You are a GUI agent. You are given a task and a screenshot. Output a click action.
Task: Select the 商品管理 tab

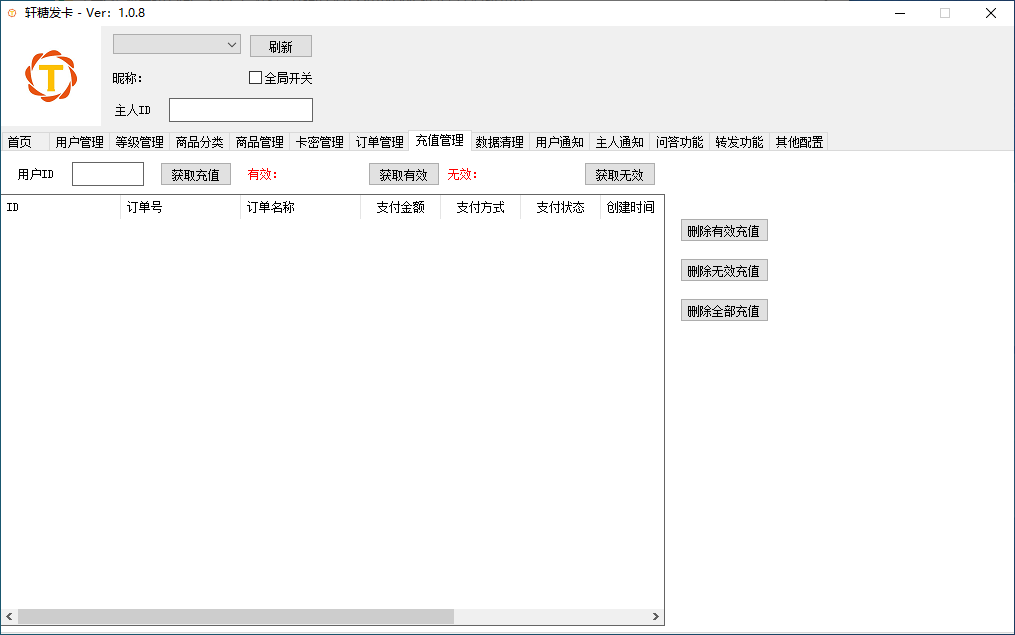point(260,142)
